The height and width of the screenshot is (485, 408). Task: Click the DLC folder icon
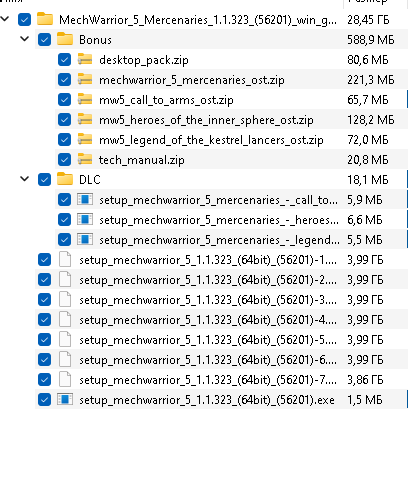click(x=65, y=179)
